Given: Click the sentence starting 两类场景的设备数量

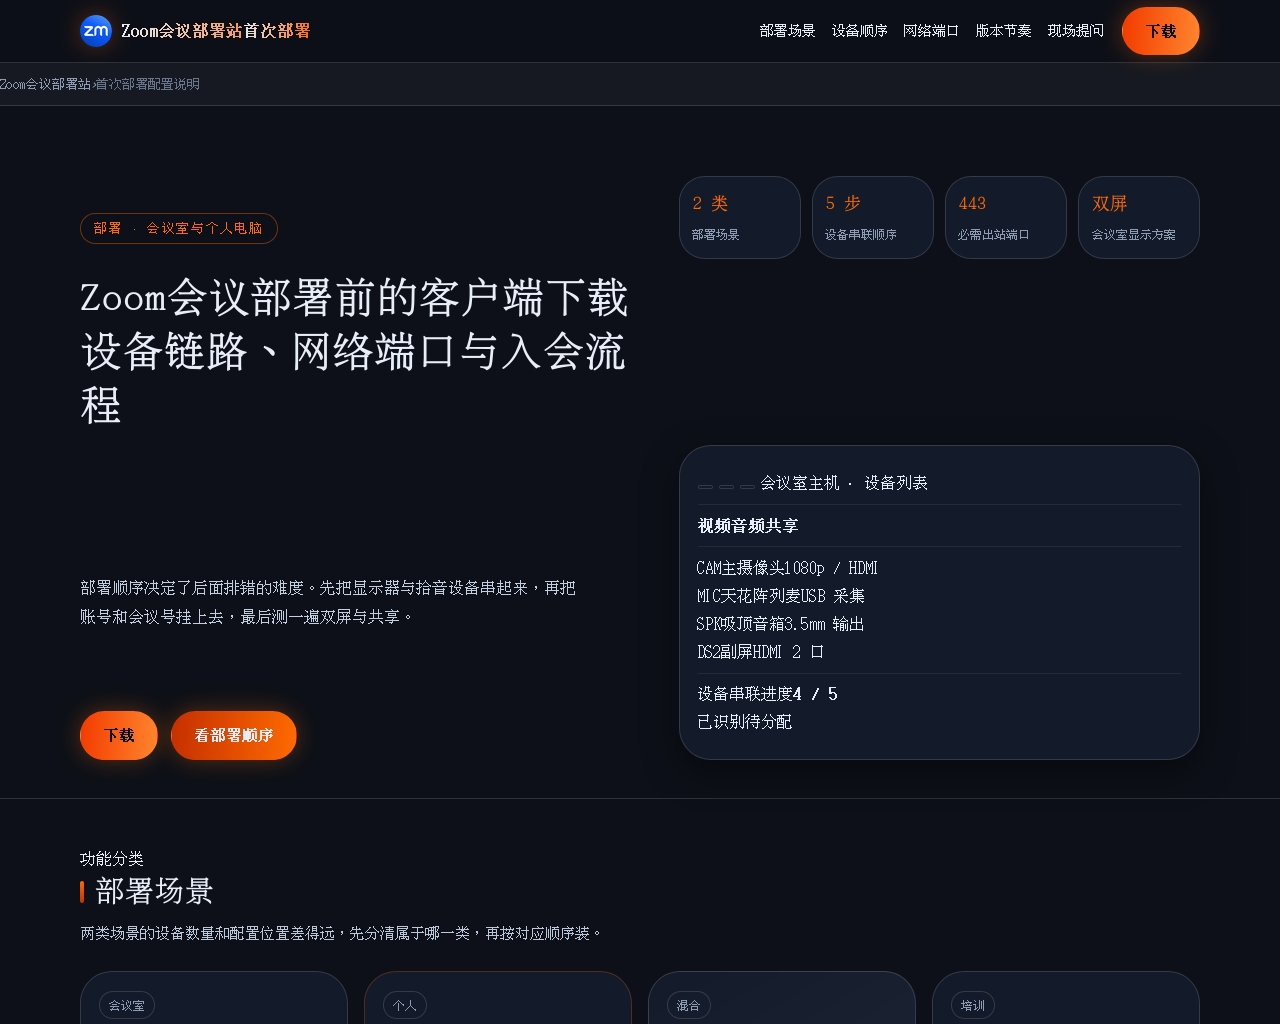Looking at the screenshot, I should pos(343,933).
